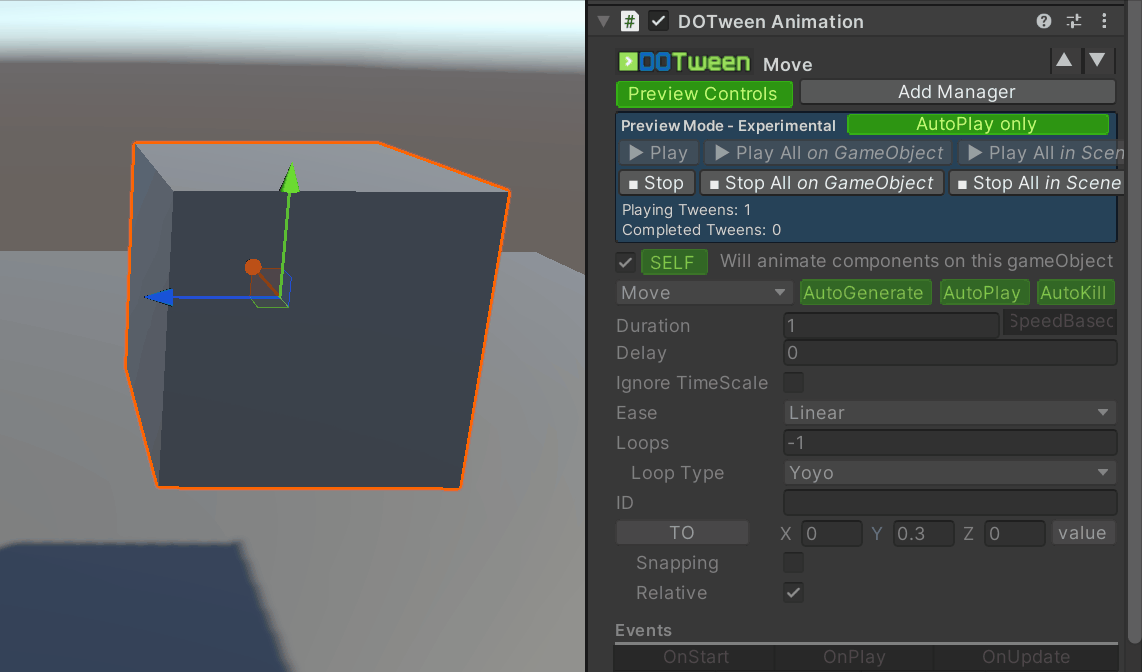The image size is (1142, 672).
Task: Collapse the DOTween Animation component
Action: (603, 21)
